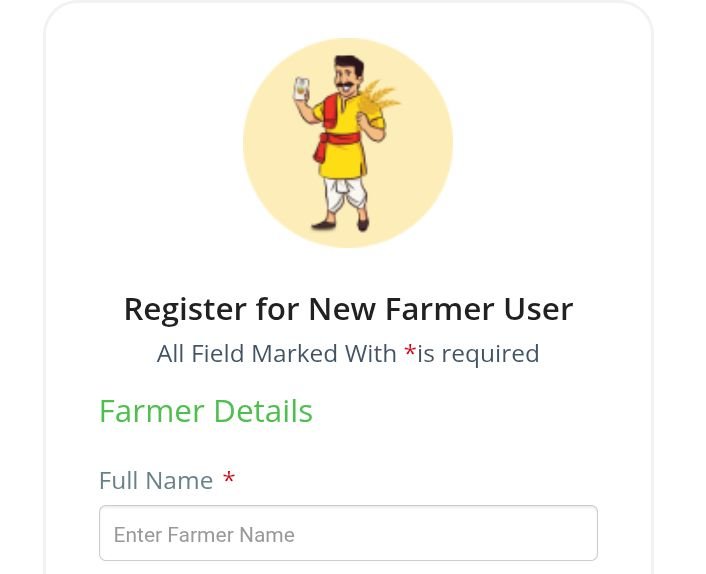Click the "is required" text

click(x=479, y=354)
